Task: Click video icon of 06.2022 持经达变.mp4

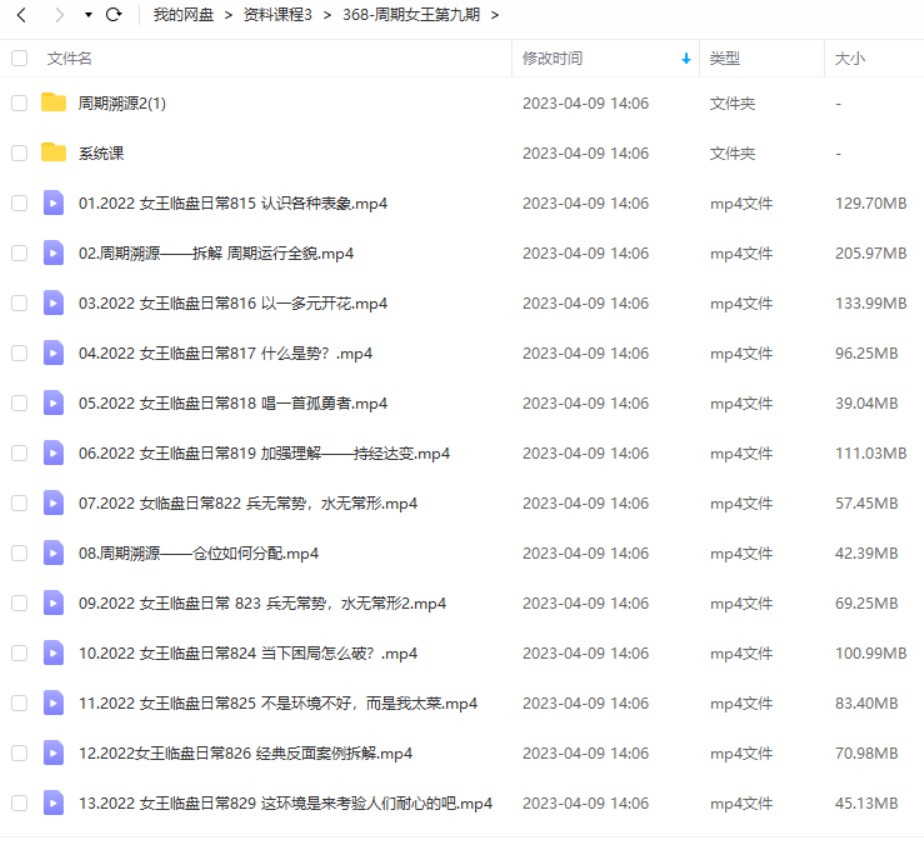Action: (54, 453)
